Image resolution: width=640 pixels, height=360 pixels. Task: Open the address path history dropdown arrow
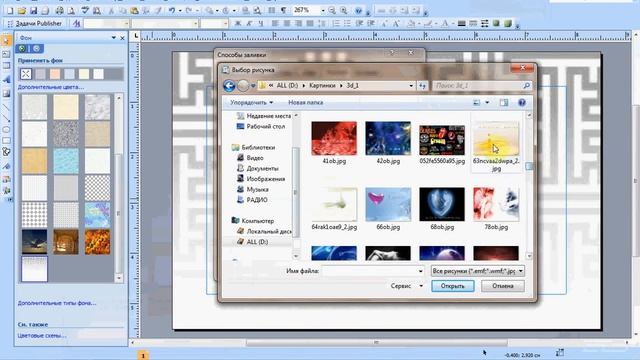411,86
